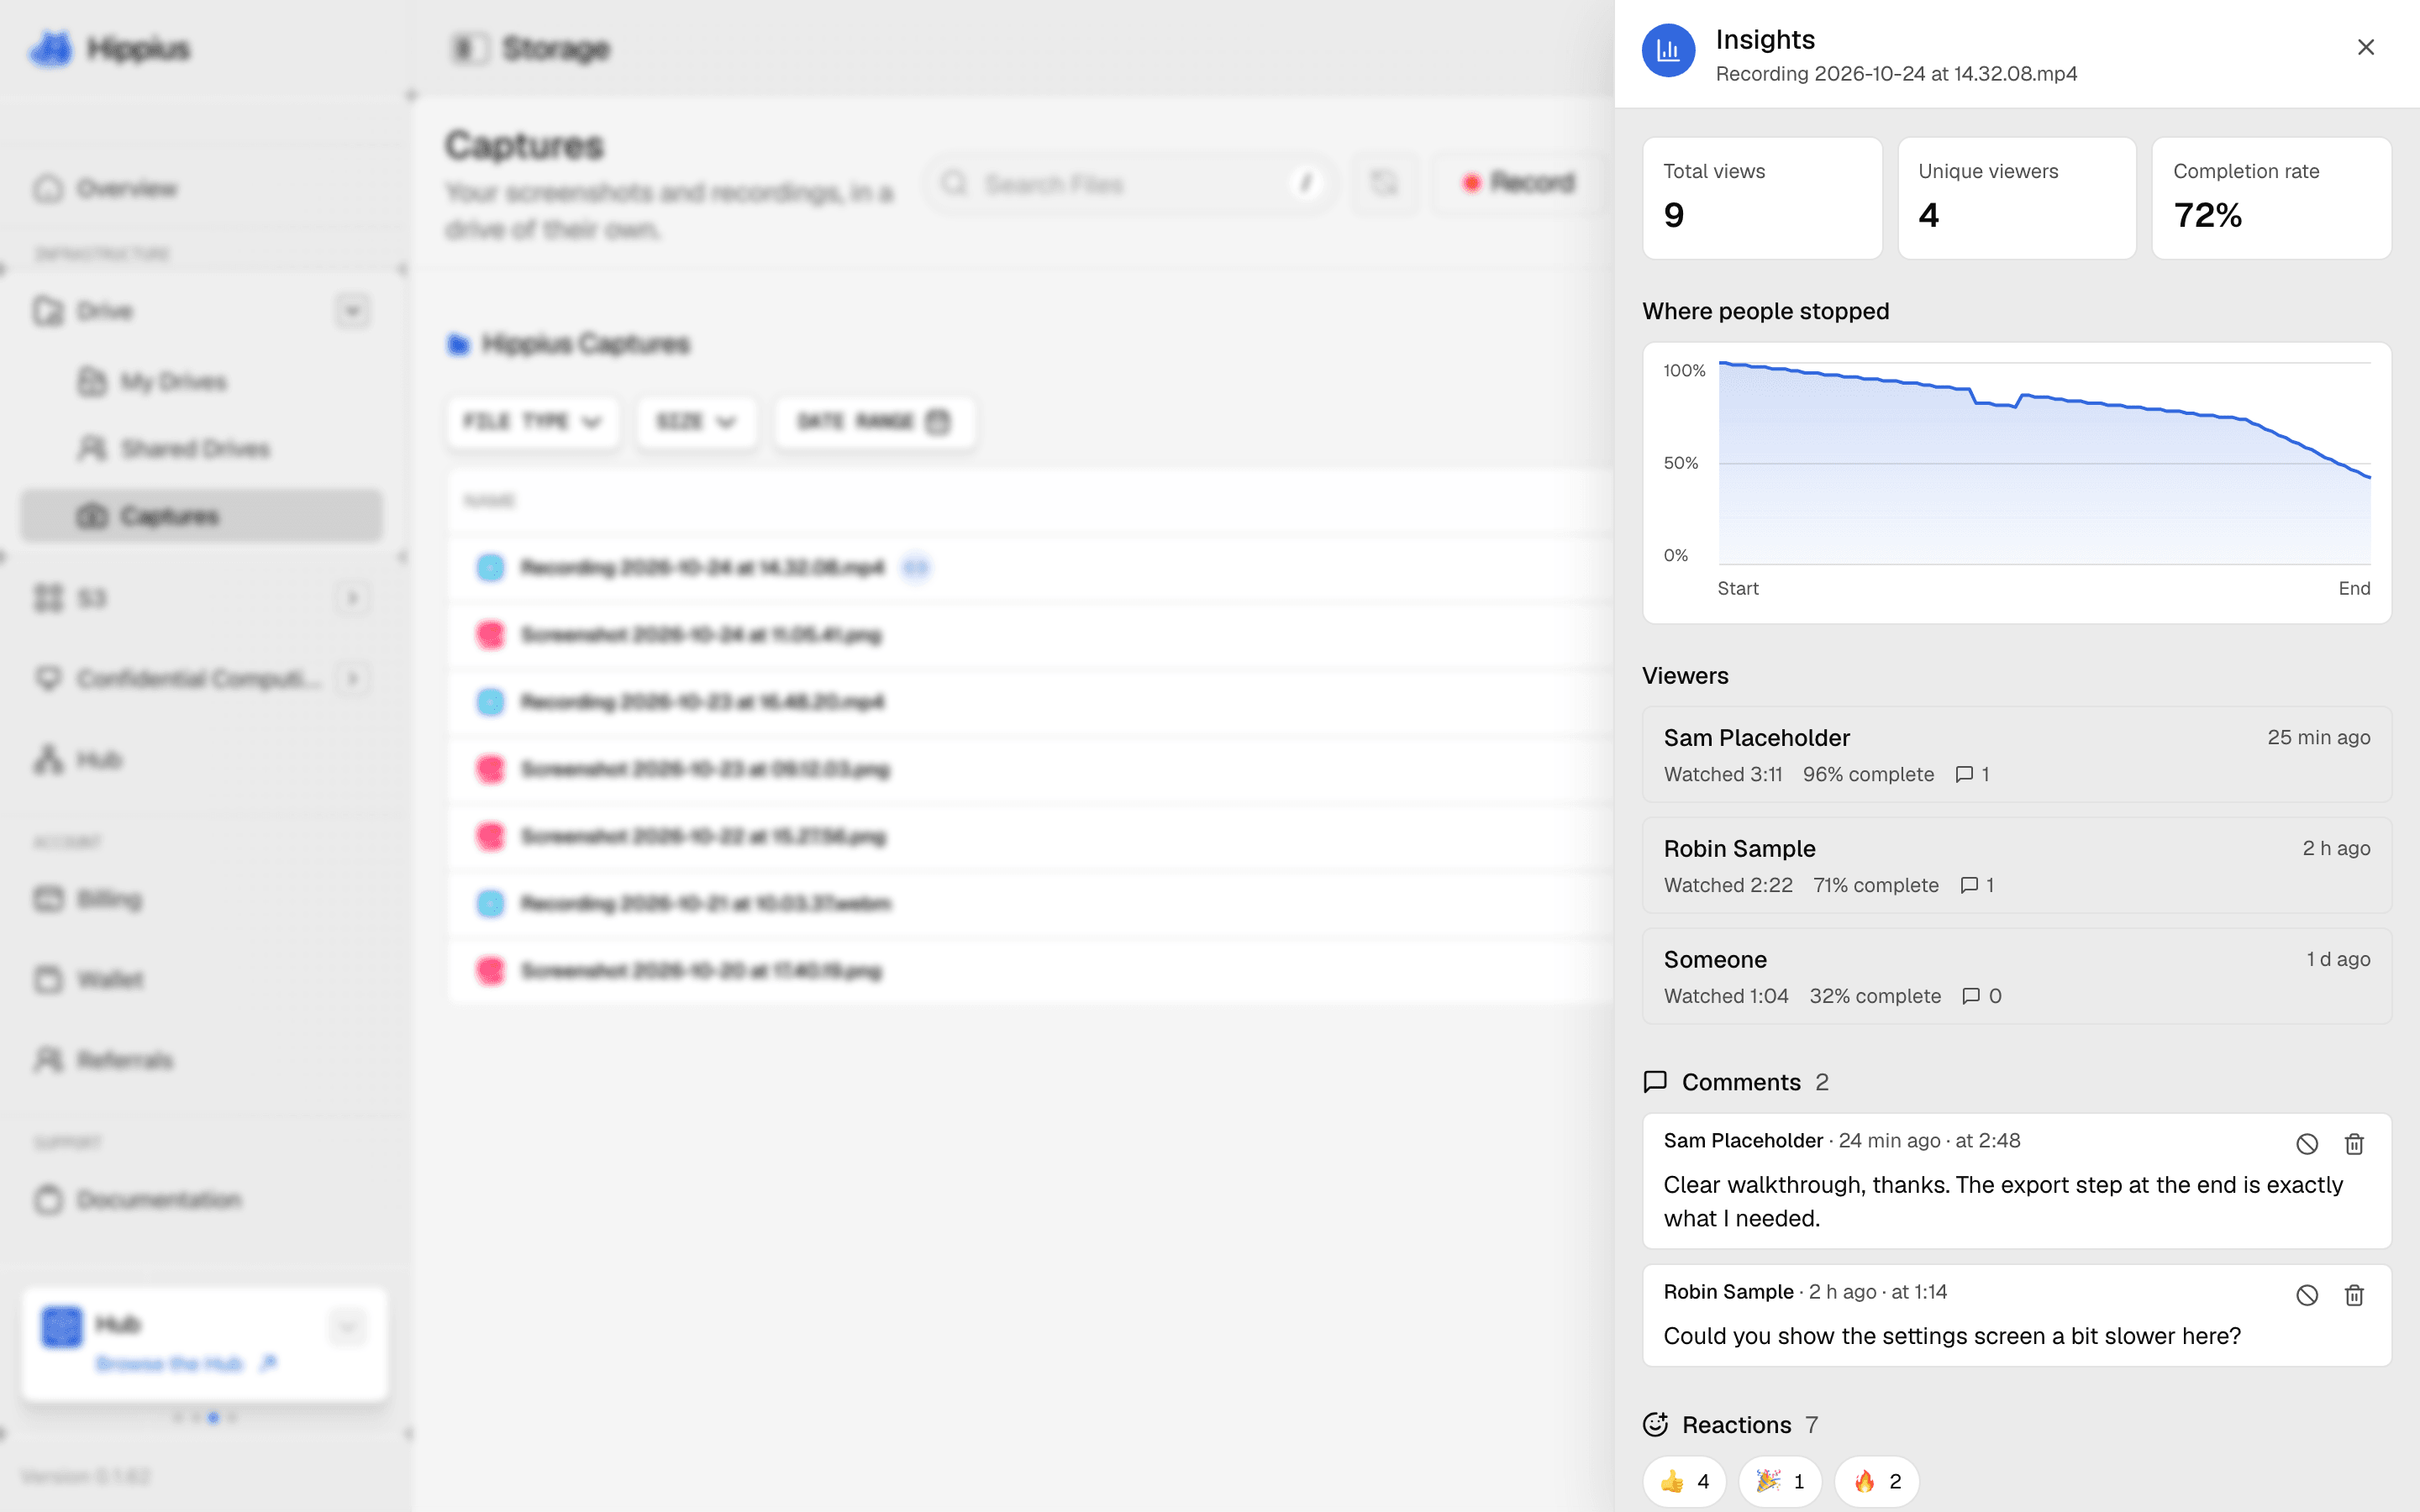Open Robin Sample viewer row
The image size is (2420, 1512).
[2016, 866]
